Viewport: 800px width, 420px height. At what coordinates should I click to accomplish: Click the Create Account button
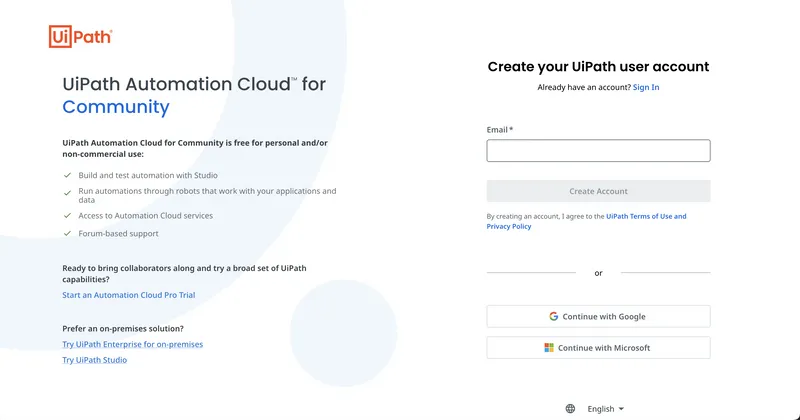point(598,191)
